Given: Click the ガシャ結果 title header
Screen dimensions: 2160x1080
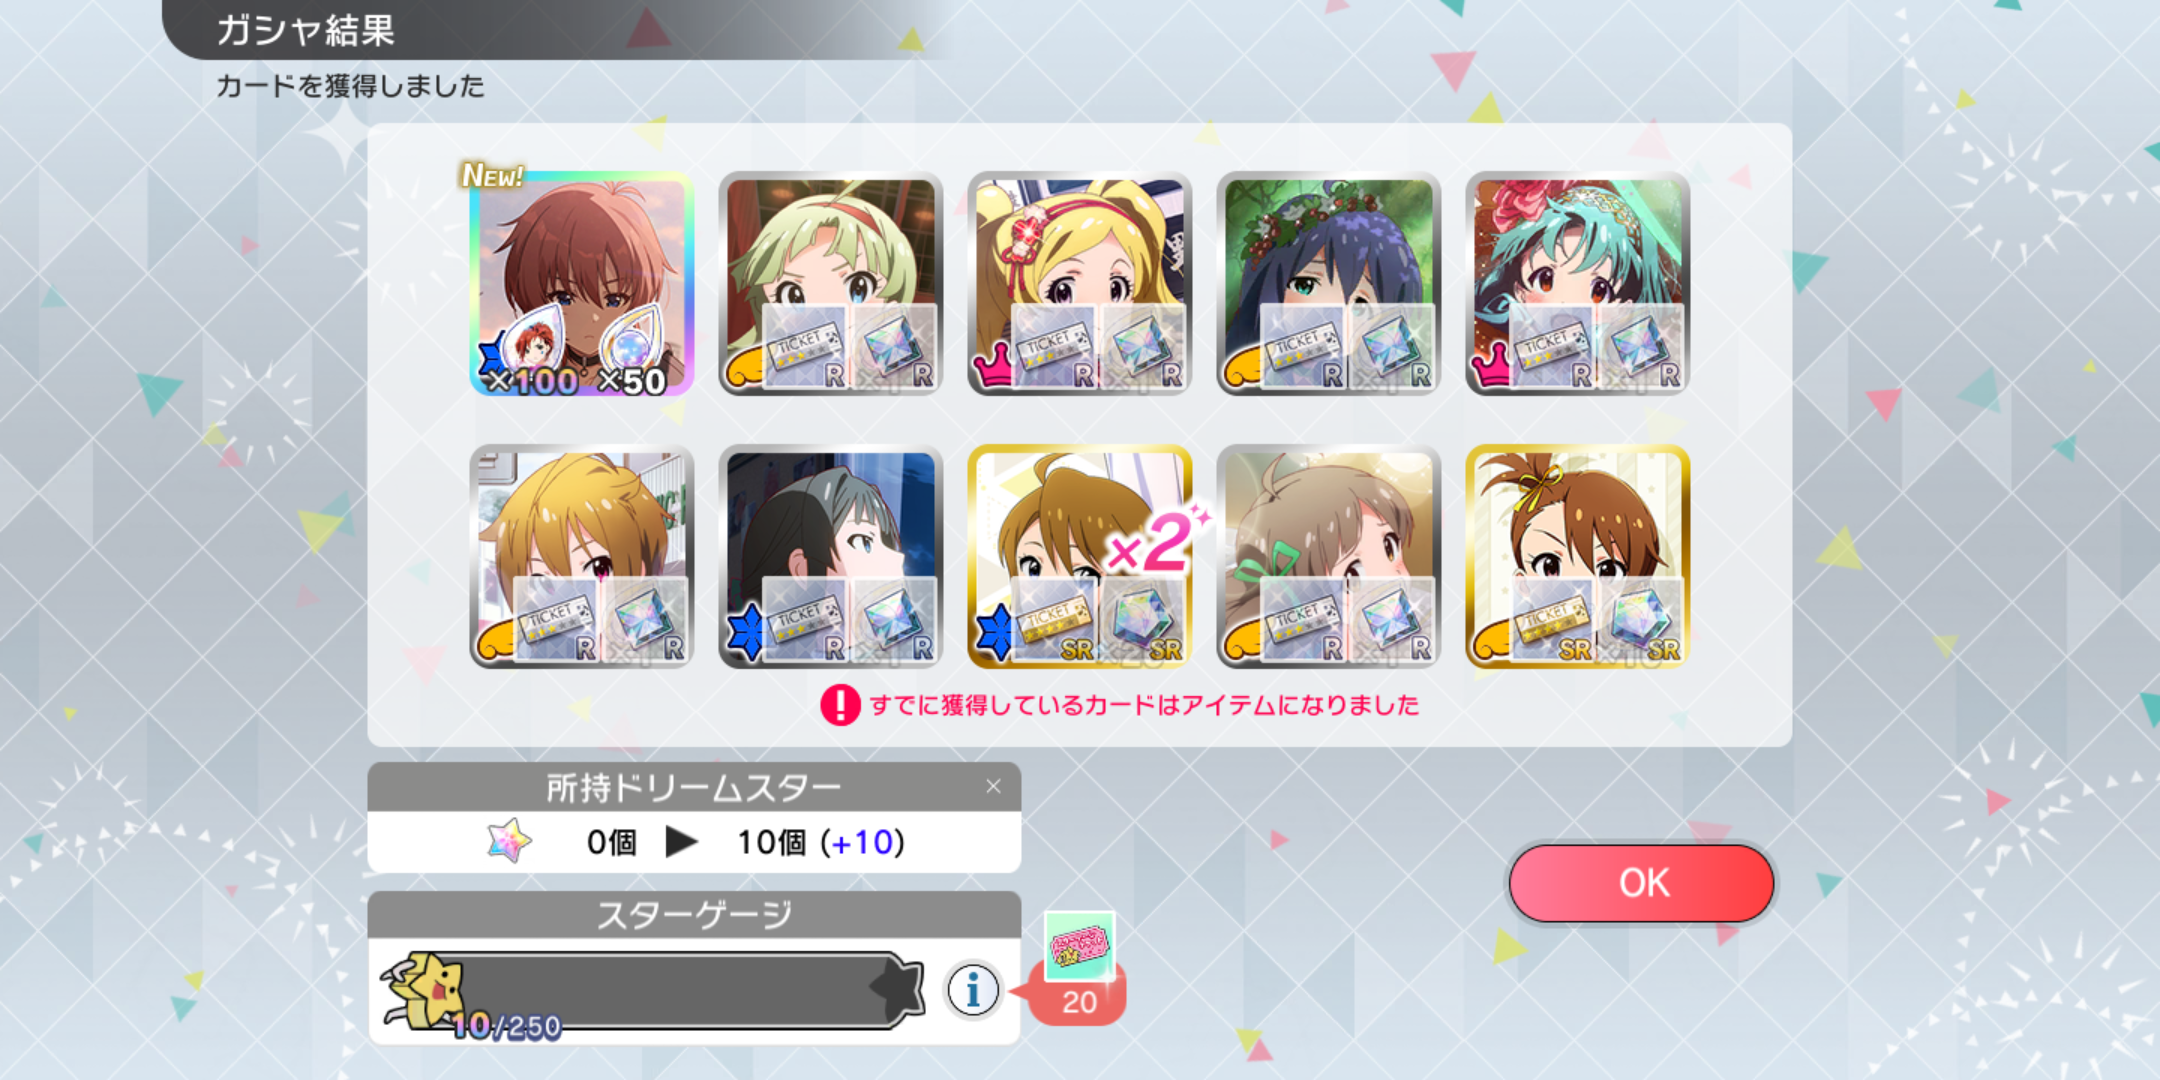Looking at the screenshot, I should pyautogui.click(x=305, y=30).
